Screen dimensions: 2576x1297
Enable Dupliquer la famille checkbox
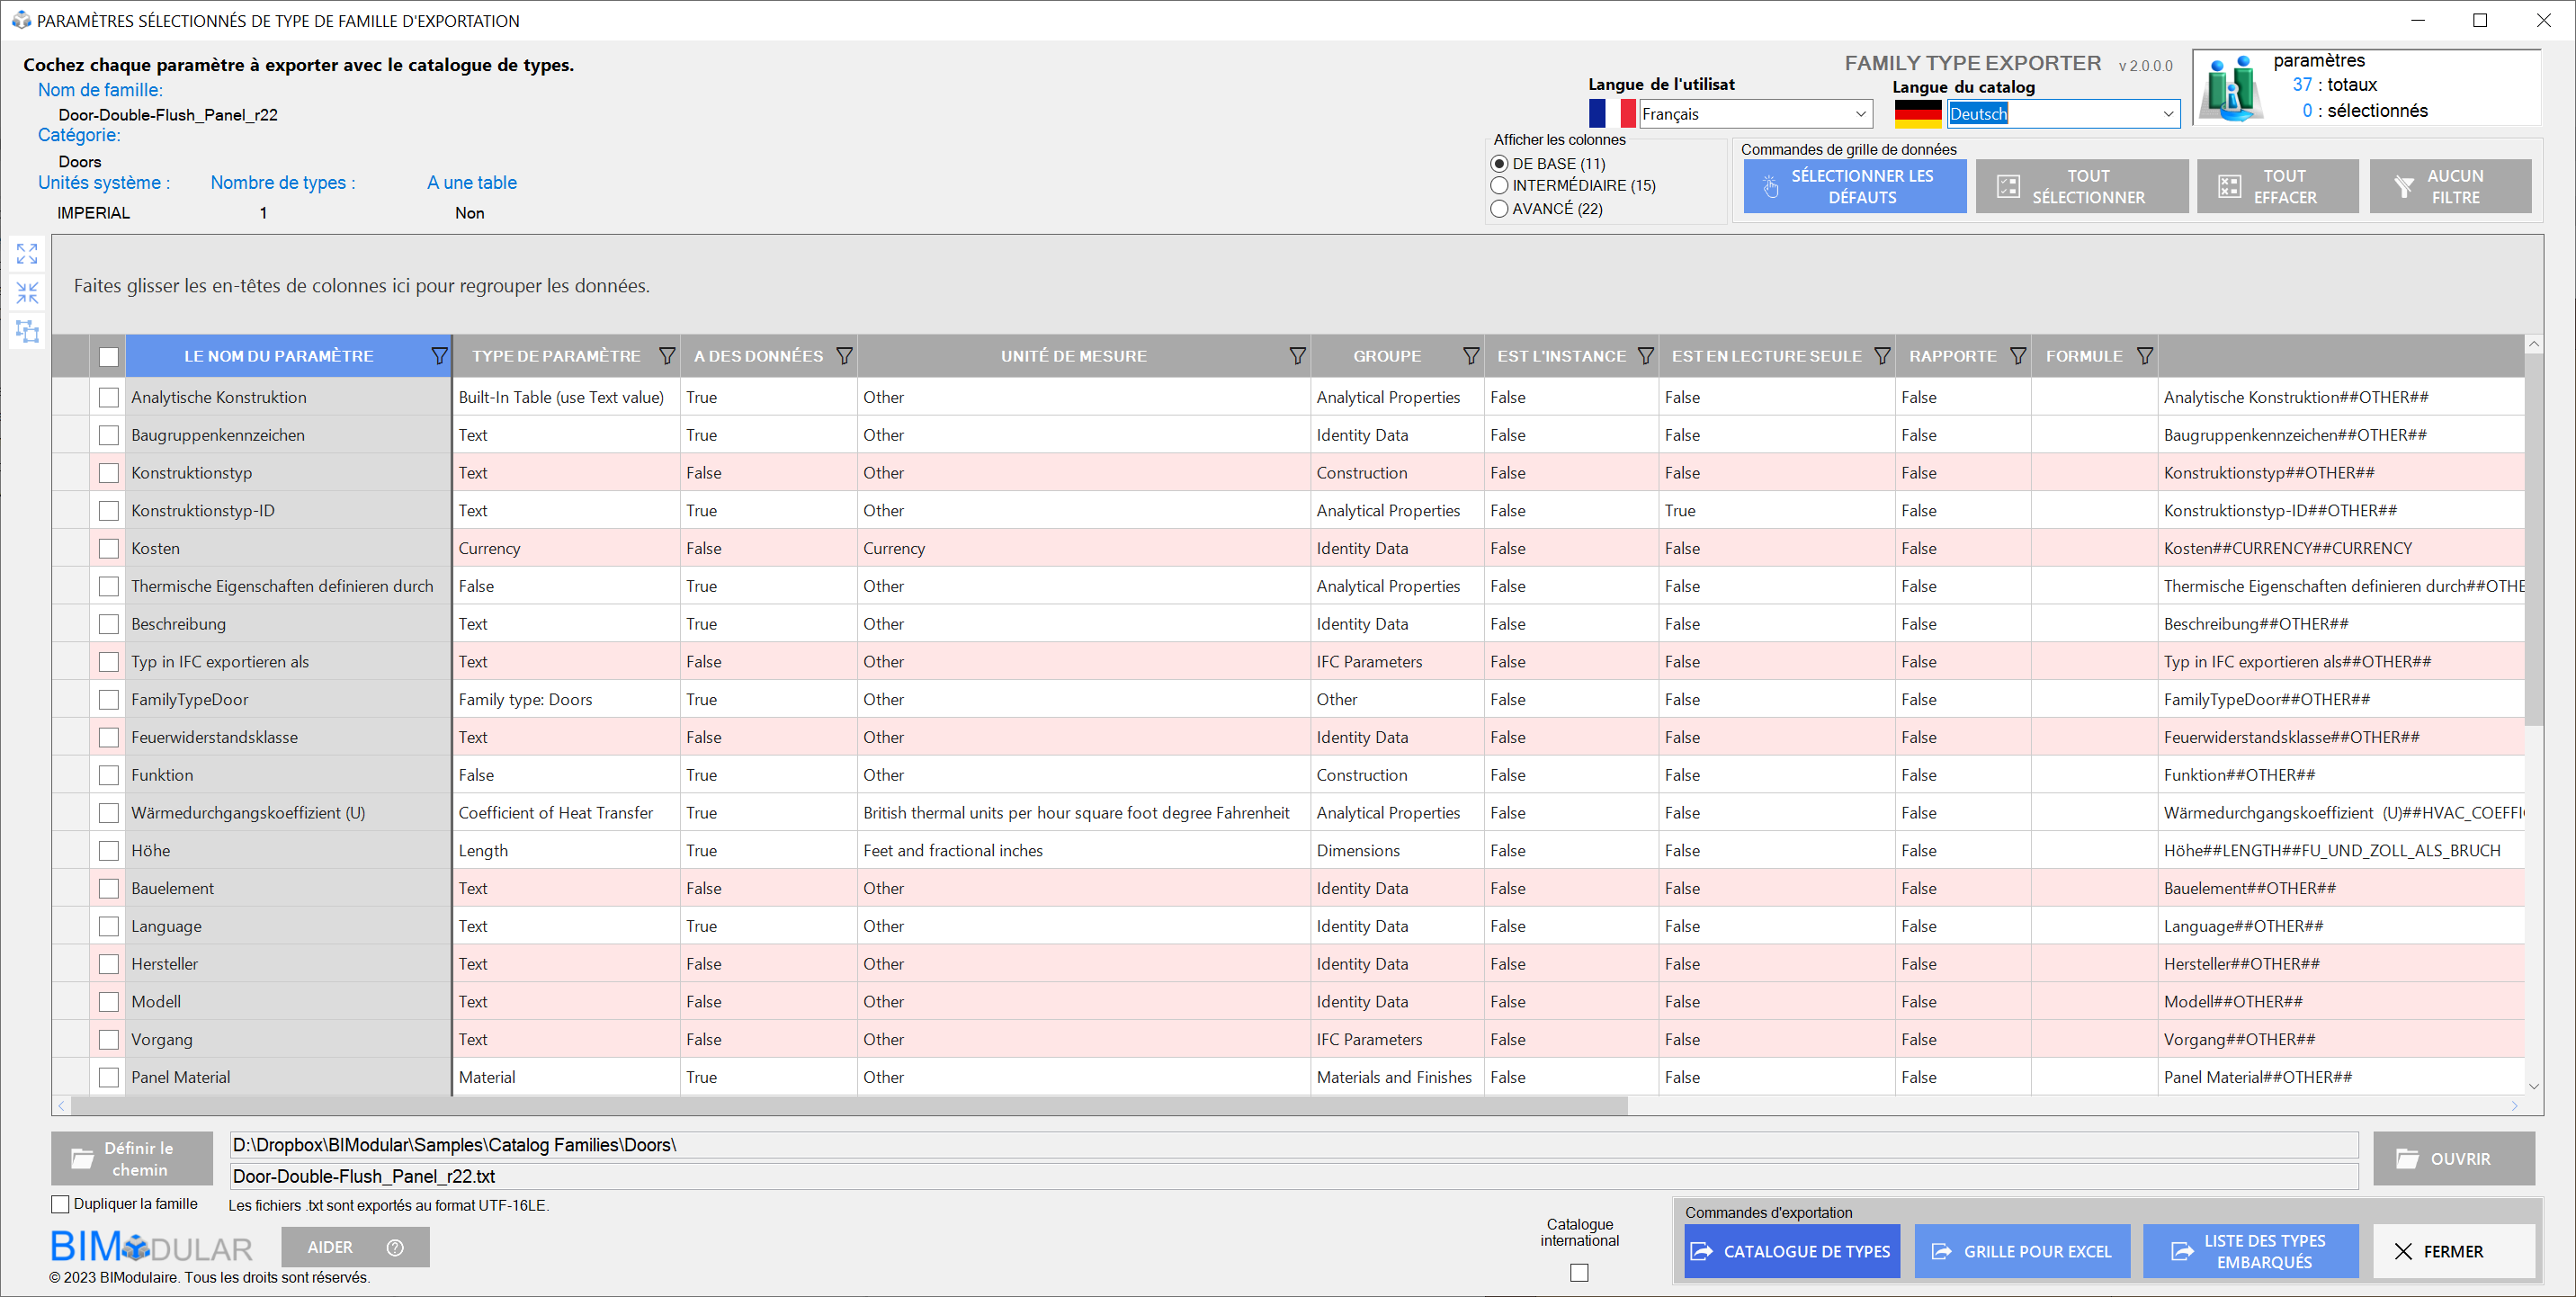tap(61, 1204)
